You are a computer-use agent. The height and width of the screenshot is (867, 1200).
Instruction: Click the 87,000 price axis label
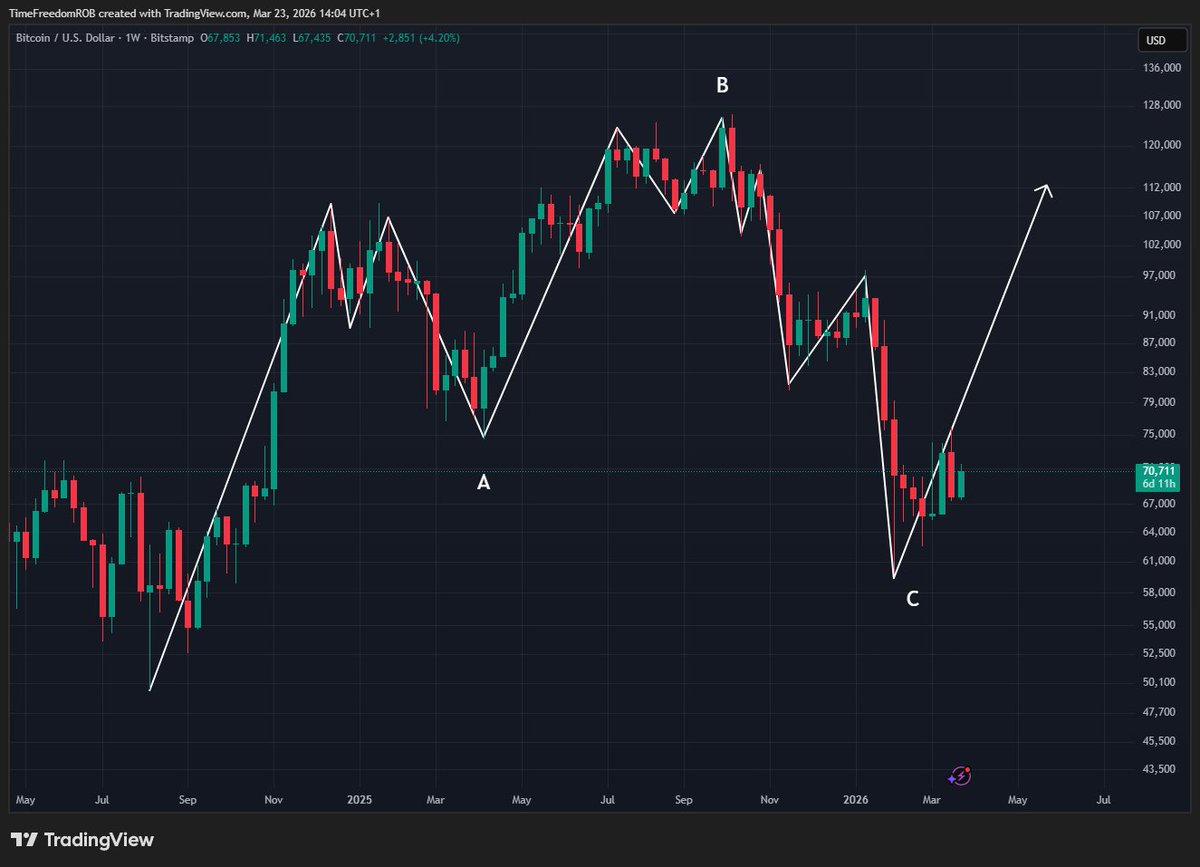pos(1157,342)
